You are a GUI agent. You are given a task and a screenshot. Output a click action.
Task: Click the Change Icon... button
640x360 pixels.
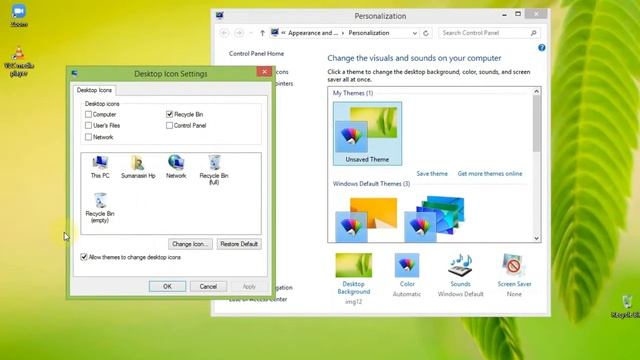pos(190,244)
